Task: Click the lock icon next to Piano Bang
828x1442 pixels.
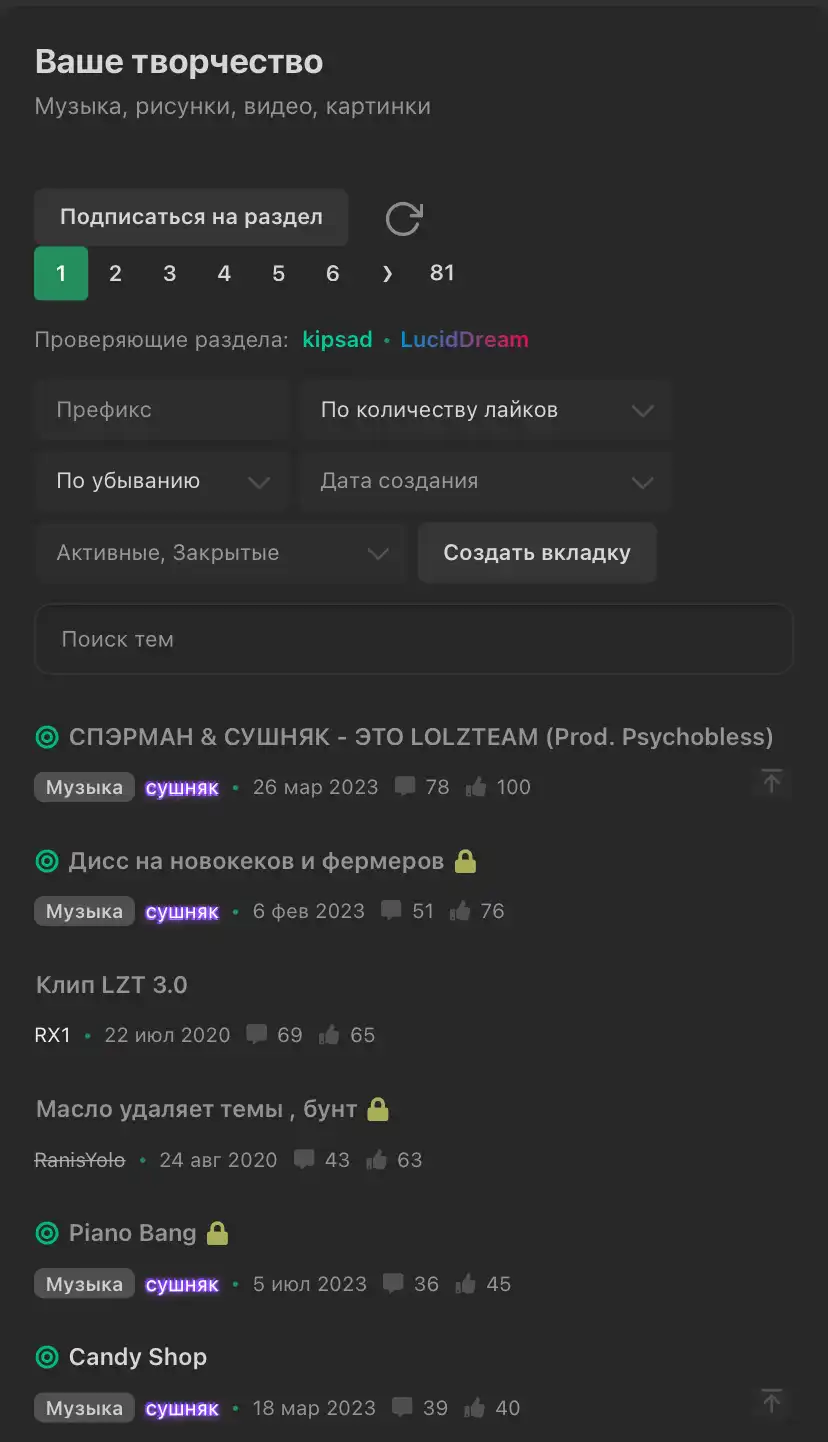Action: (217, 1233)
